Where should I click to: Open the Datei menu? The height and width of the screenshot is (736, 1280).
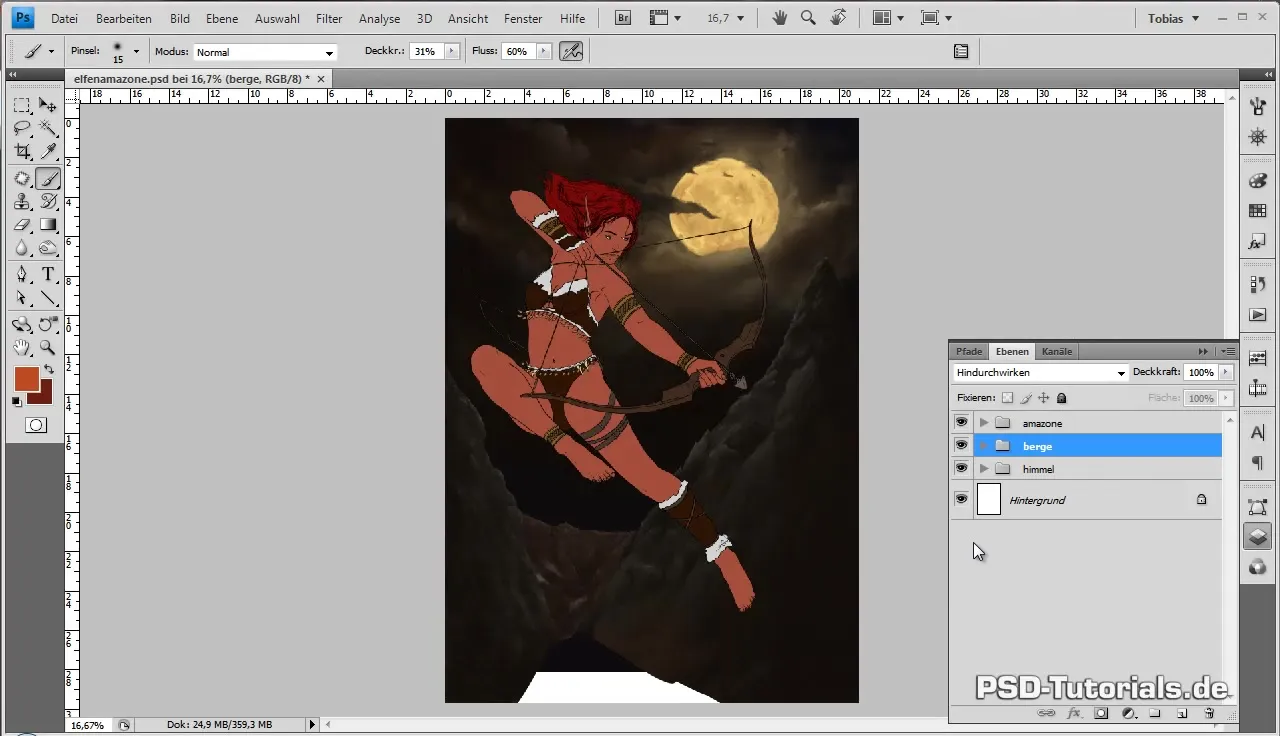pos(64,18)
